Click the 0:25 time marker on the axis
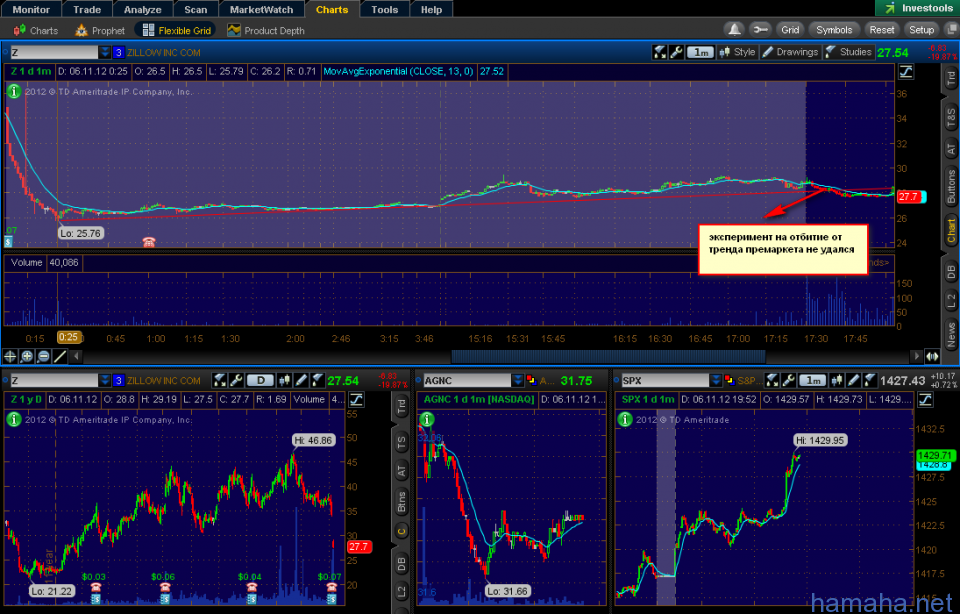 69,337
